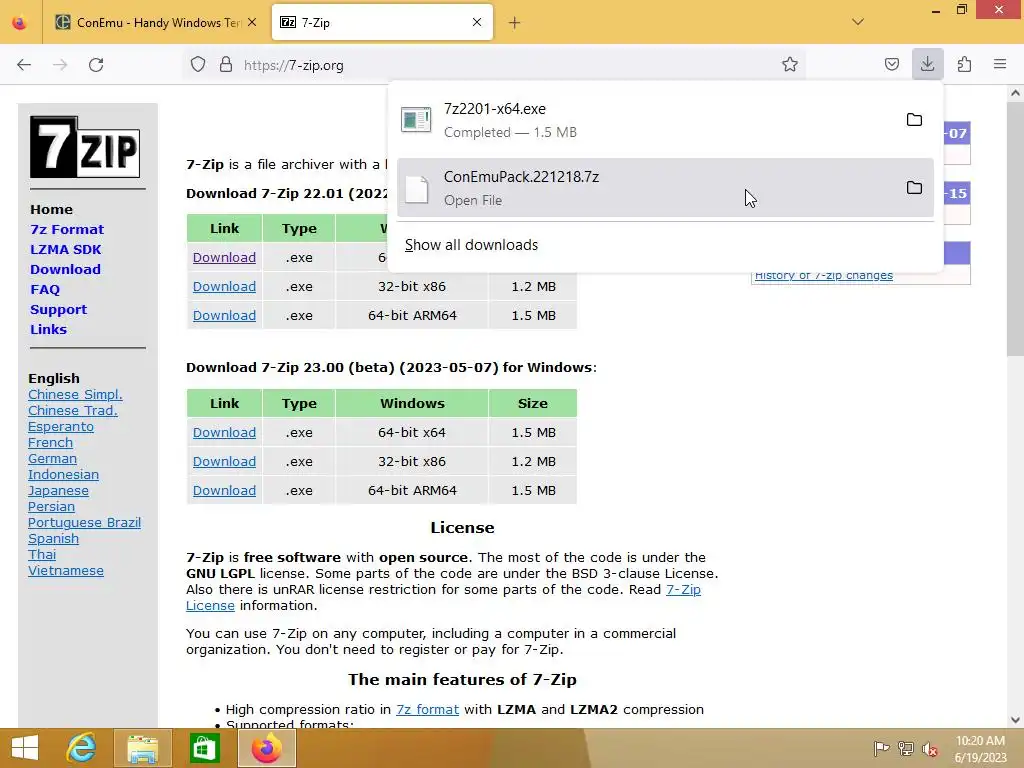
Task: Click the muted speaker tray icon
Action: coord(930,749)
